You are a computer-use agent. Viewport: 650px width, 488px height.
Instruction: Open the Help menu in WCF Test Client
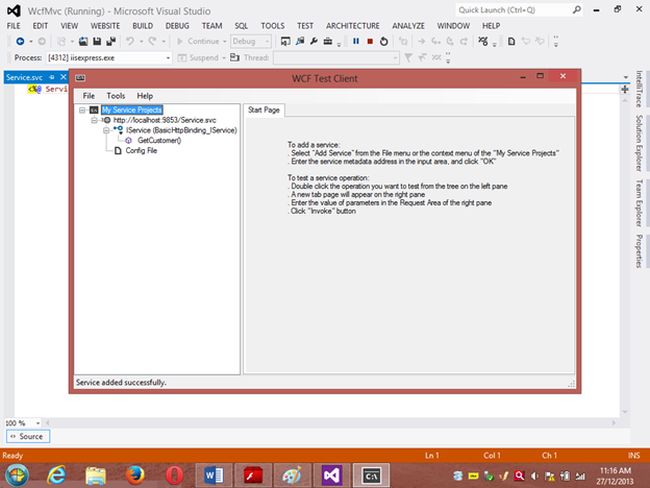tap(145, 96)
